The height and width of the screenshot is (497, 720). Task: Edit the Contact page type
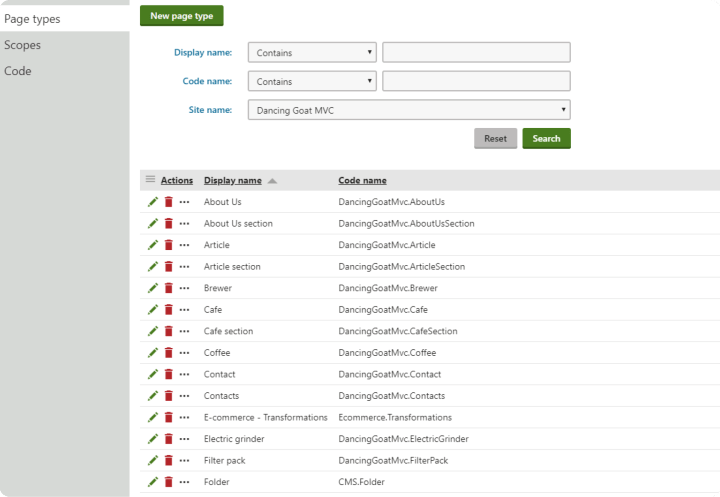tap(153, 374)
